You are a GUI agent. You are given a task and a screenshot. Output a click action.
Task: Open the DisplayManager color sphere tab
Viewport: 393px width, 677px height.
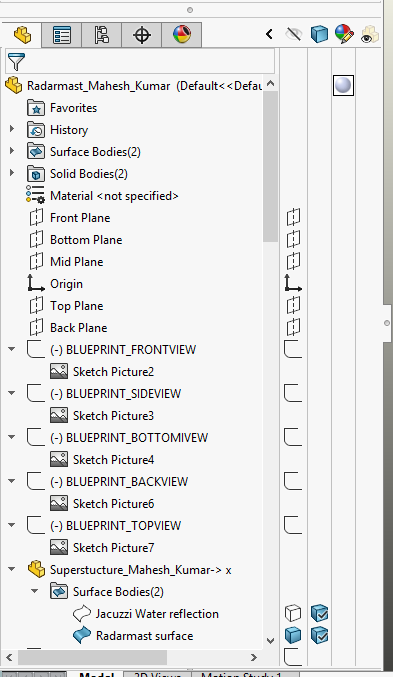pyautogui.click(x=182, y=35)
